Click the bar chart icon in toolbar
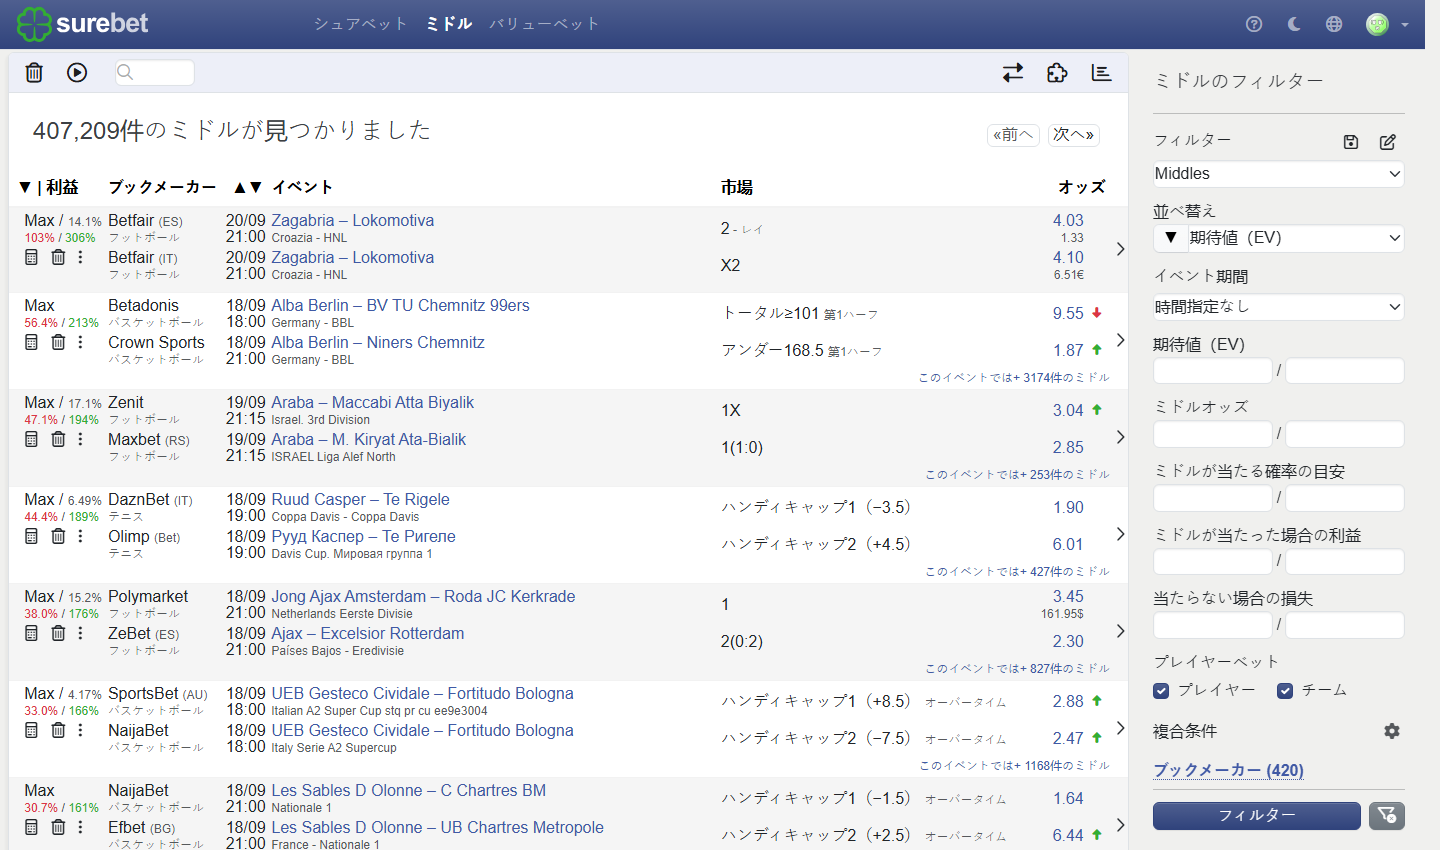This screenshot has height=850, width=1440. 1101,72
